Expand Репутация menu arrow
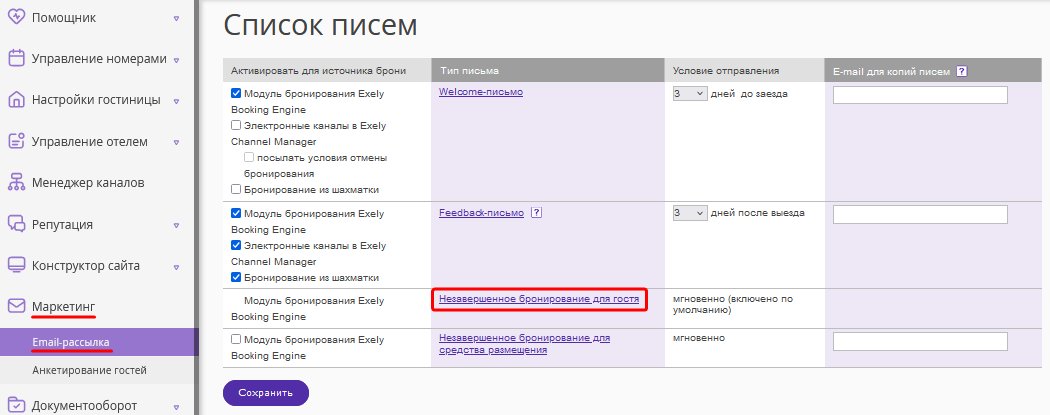The image size is (1050, 415). [x=176, y=225]
